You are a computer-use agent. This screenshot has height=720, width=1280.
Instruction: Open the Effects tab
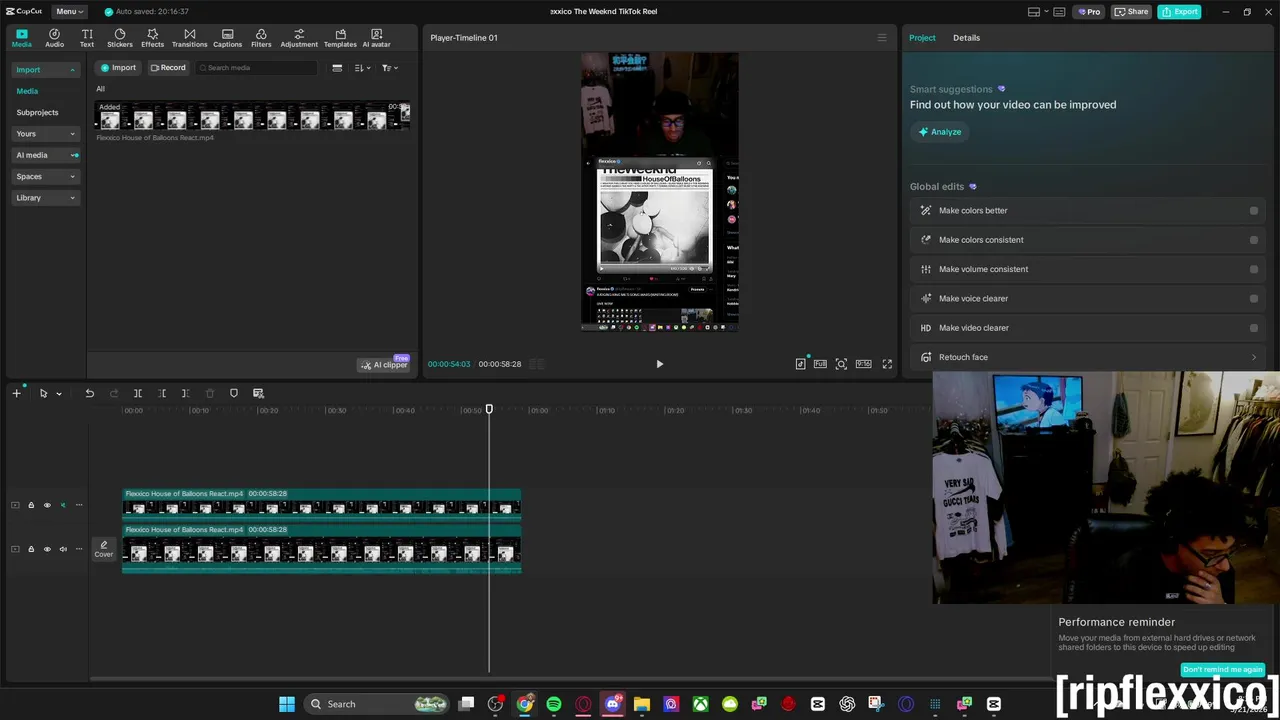click(x=152, y=38)
